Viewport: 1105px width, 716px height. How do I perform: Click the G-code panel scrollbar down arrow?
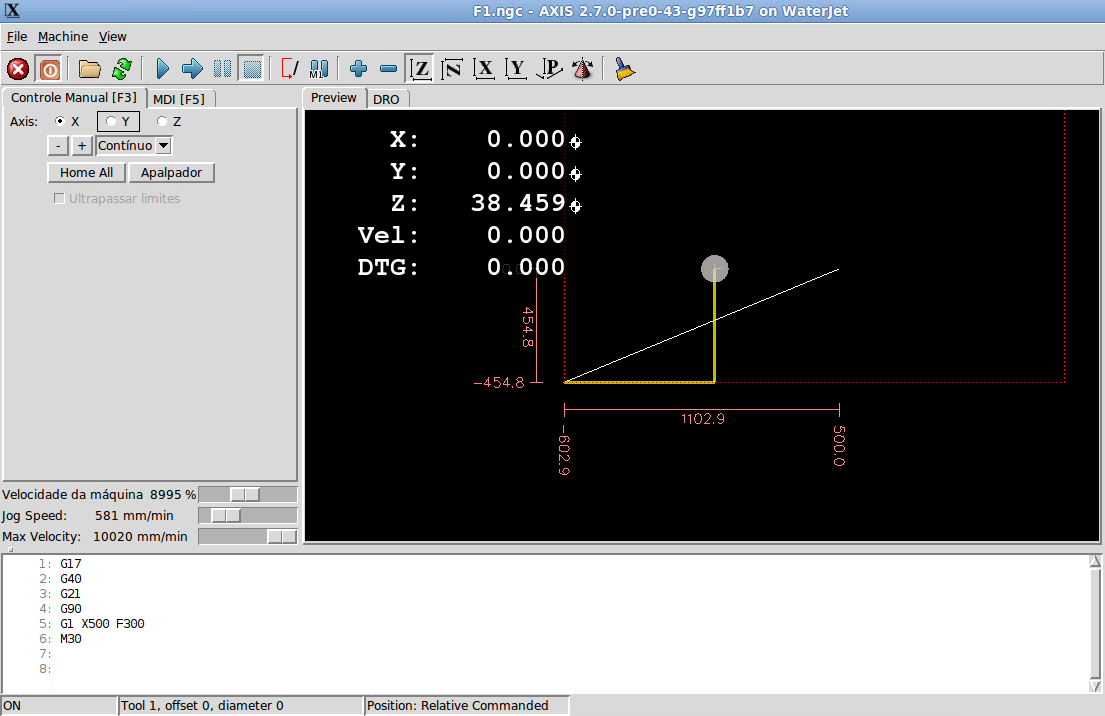(x=1094, y=686)
